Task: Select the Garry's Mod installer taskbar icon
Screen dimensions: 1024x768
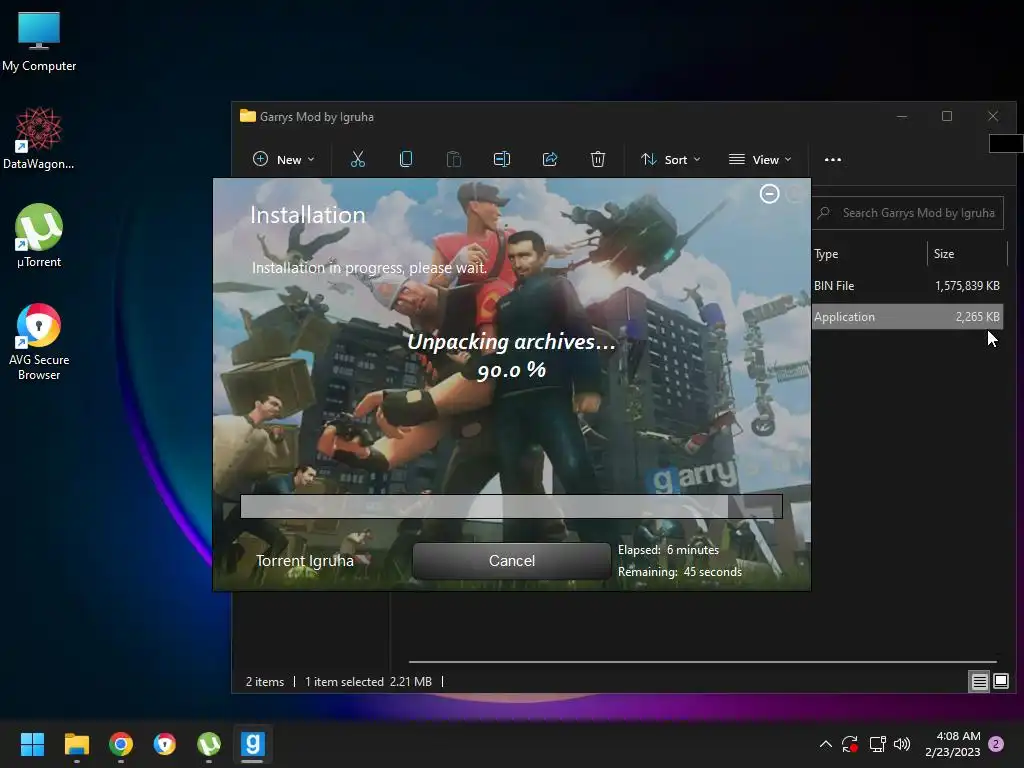Action: pyautogui.click(x=253, y=744)
